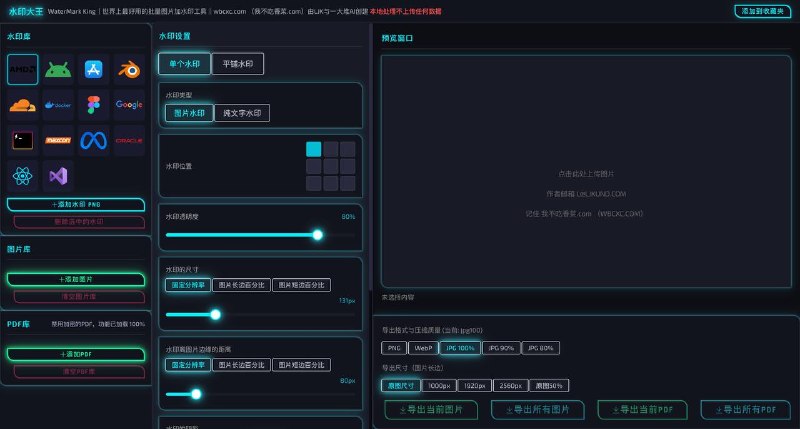800x429 pixels.
Task: Select JPG 90% export quality
Action: (x=501, y=348)
